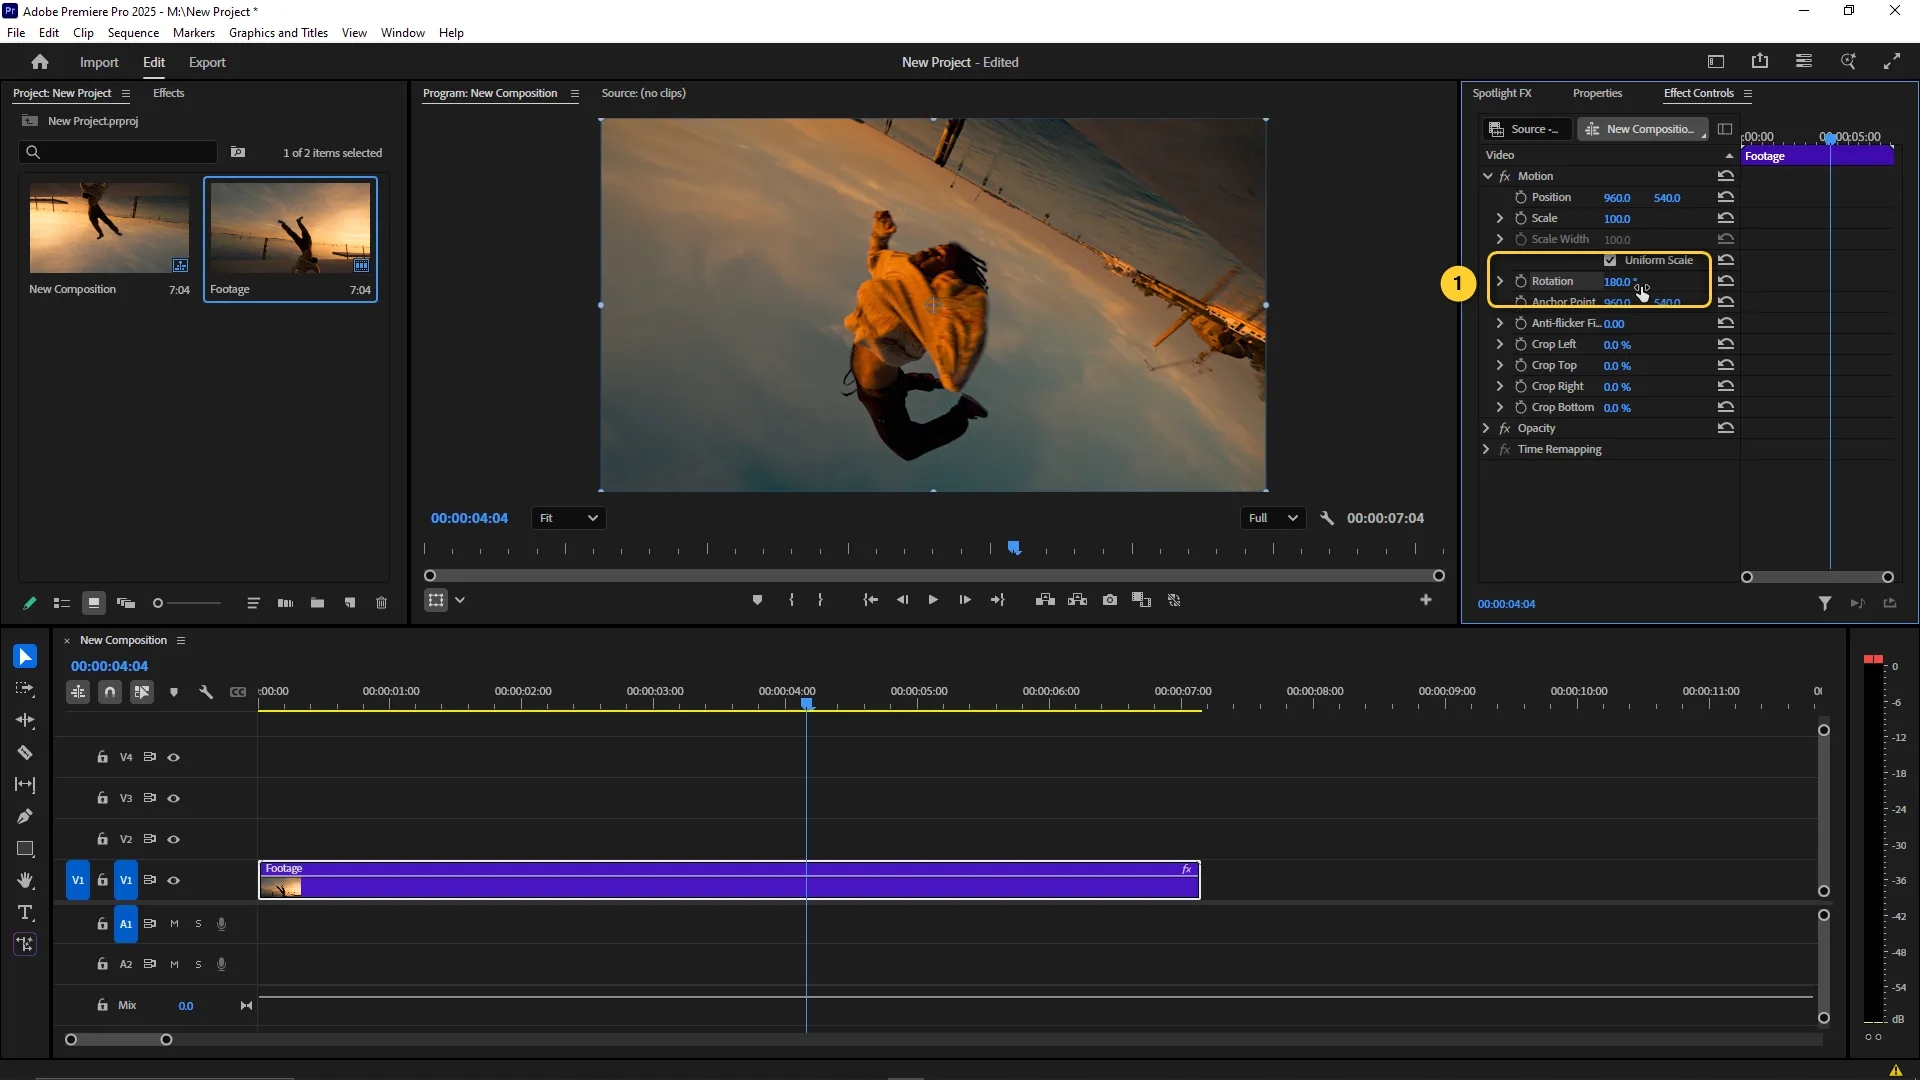
Task: Toggle V1 track output eye
Action: coord(173,881)
